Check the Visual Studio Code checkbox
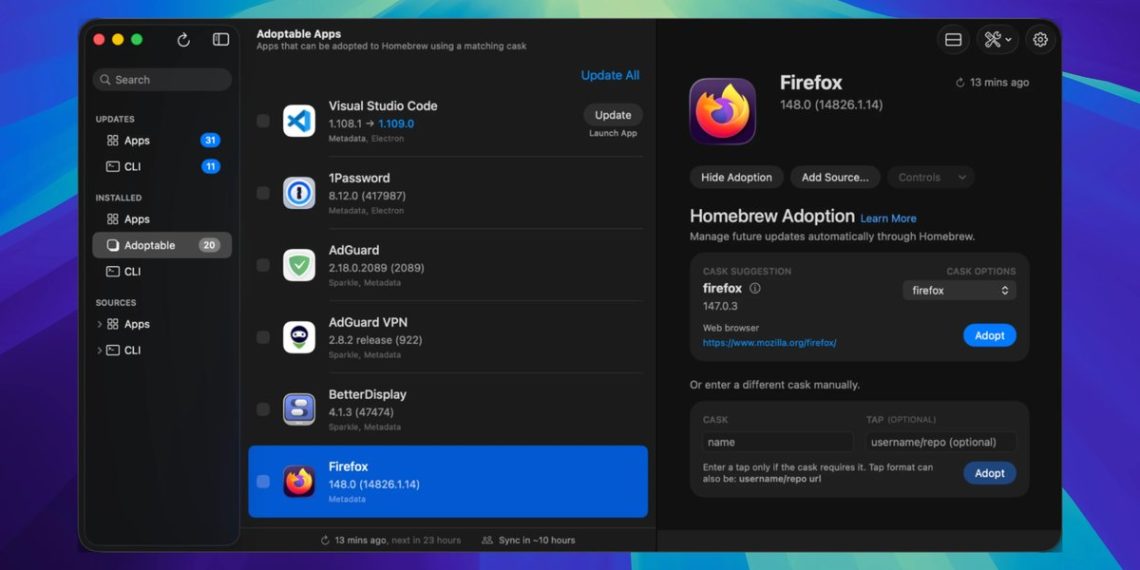 pos(263,121)
